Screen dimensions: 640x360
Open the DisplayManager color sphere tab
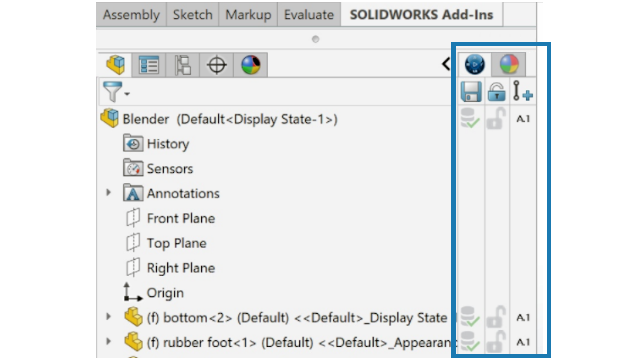click(x=251, y=64)
